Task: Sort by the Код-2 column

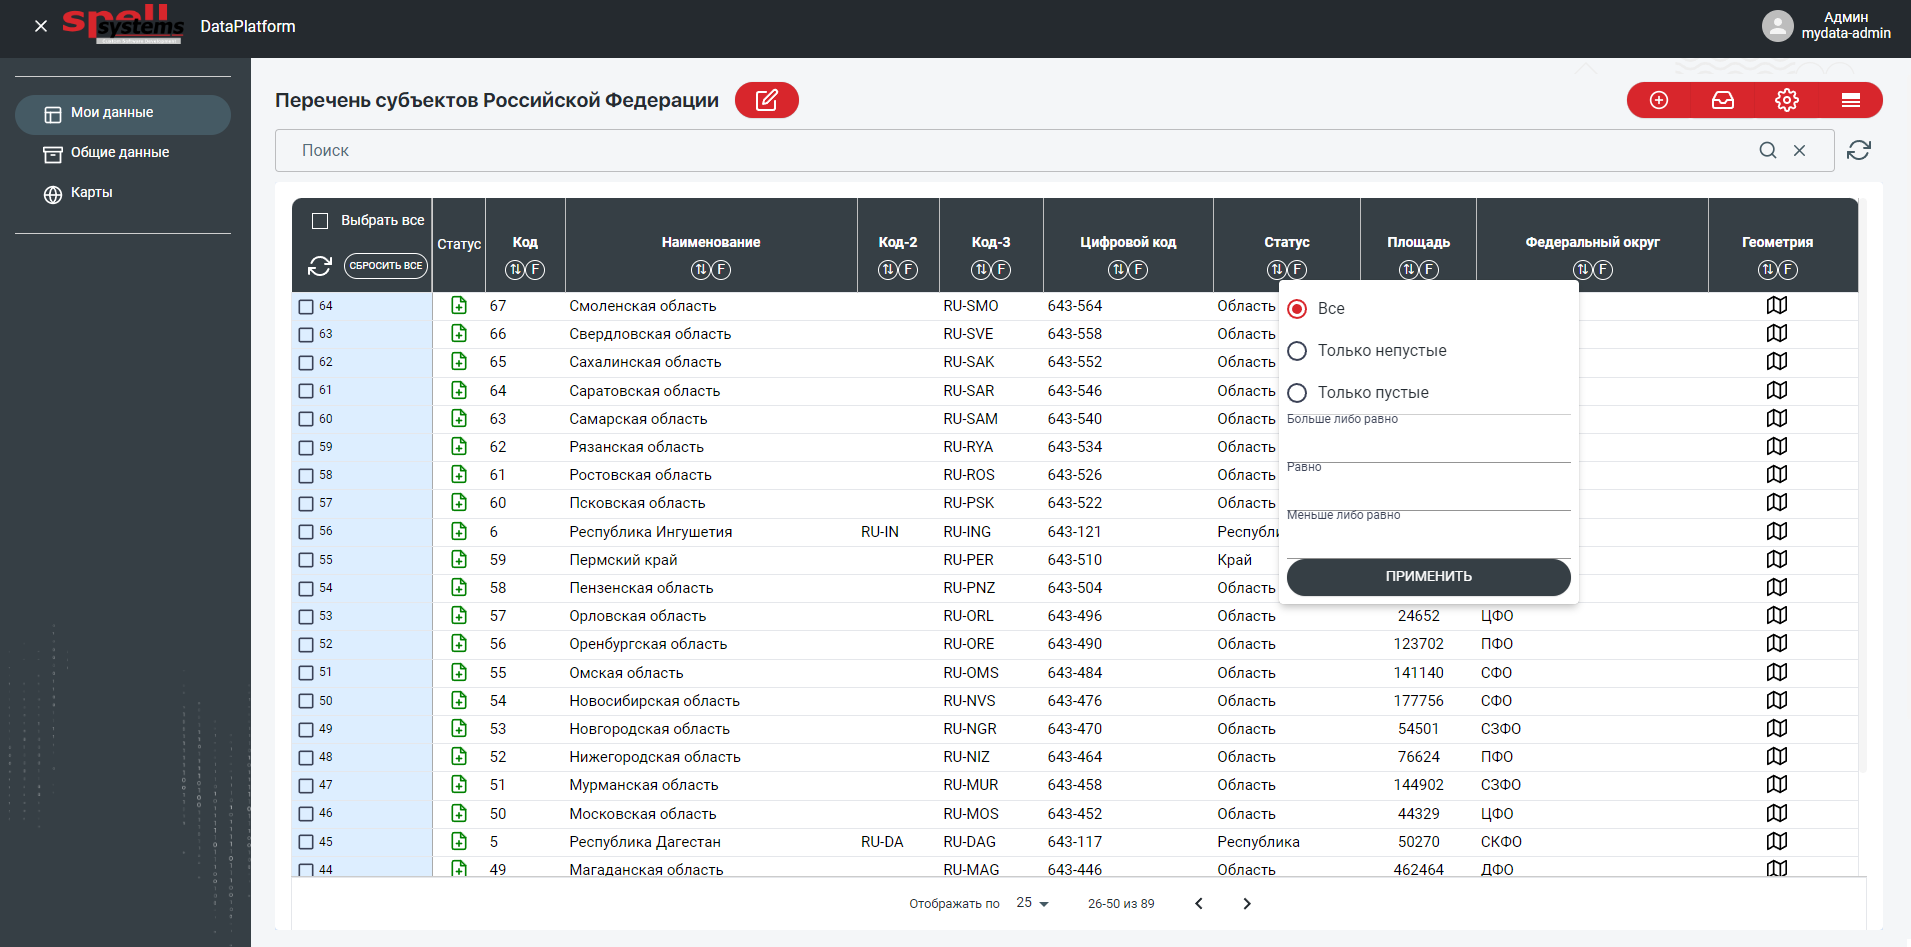Action: (888, 269)
